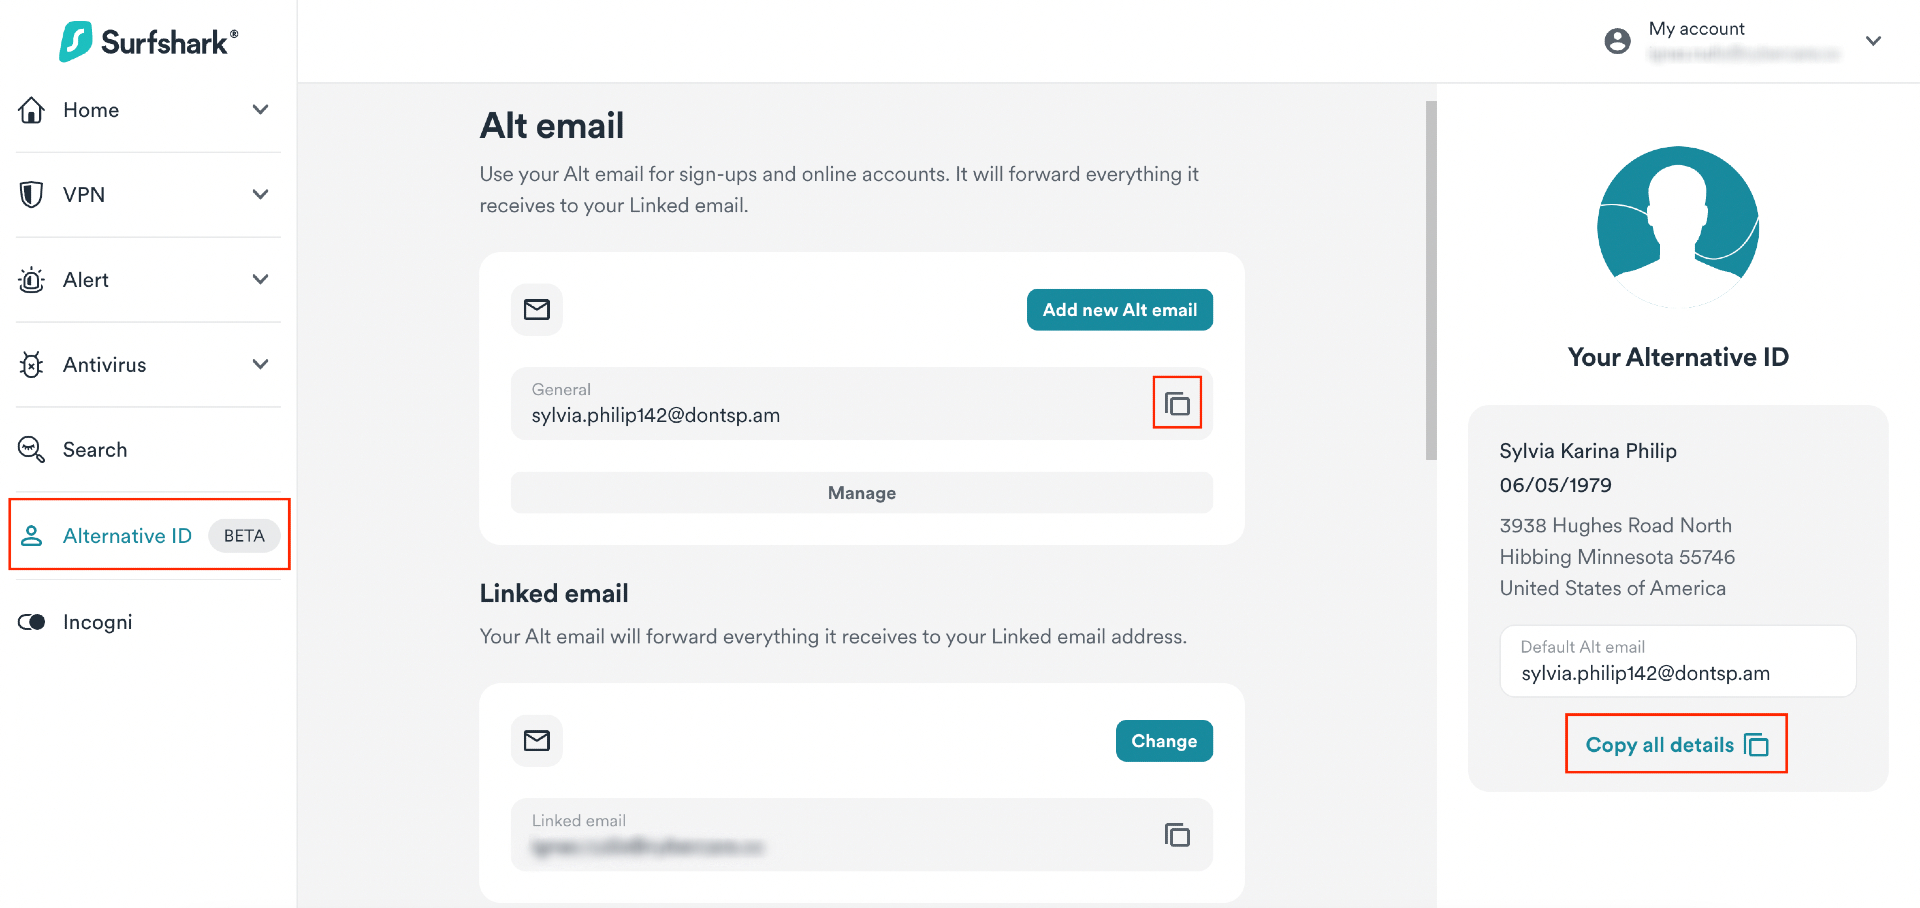Click the page vertical scrollbar
The height and width of the screenshot is (908, 1920).
click(1431, 280)
